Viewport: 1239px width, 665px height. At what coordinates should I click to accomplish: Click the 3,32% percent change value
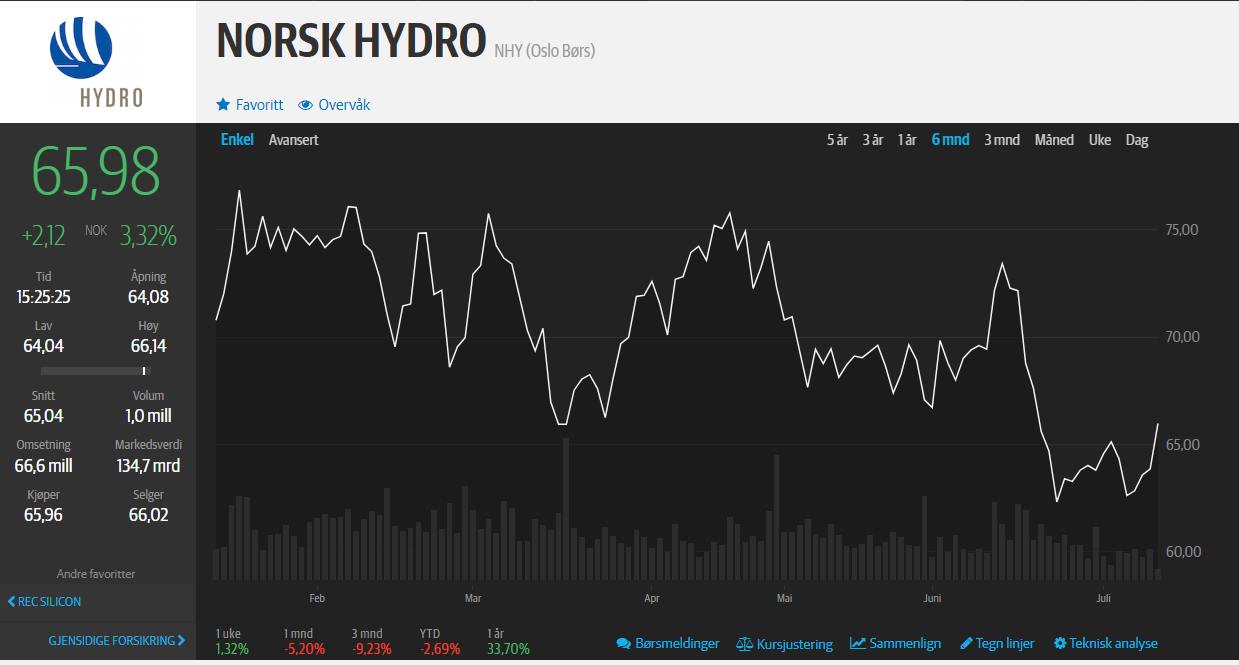[x=148, y=236]
